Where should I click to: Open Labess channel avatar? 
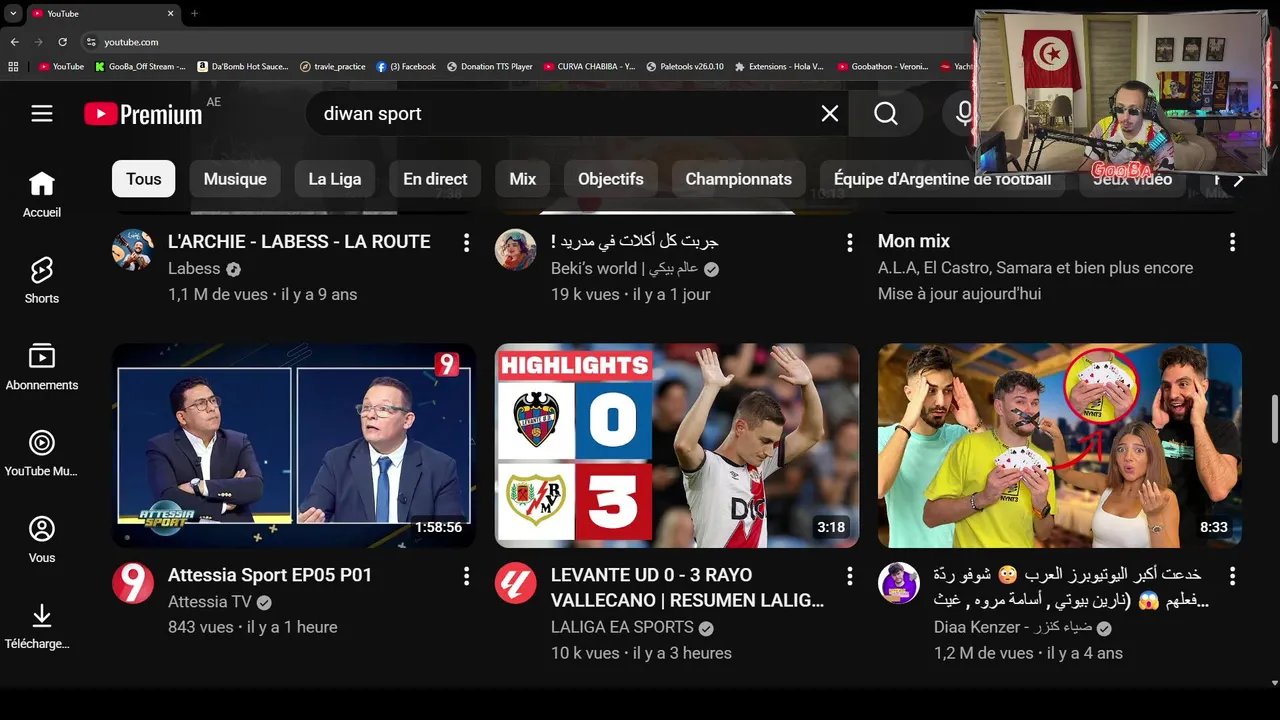click(133, 250)
